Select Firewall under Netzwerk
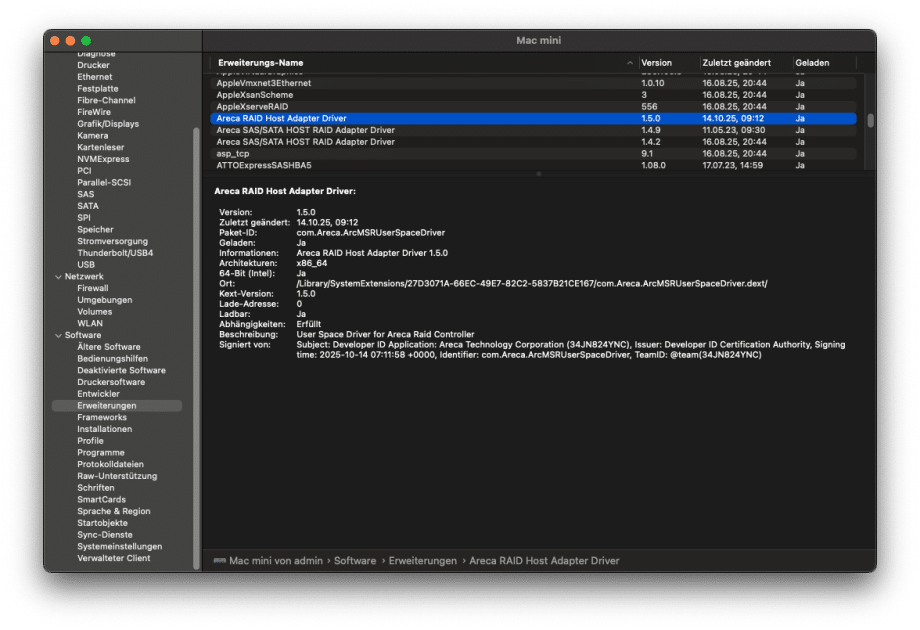 93,288
